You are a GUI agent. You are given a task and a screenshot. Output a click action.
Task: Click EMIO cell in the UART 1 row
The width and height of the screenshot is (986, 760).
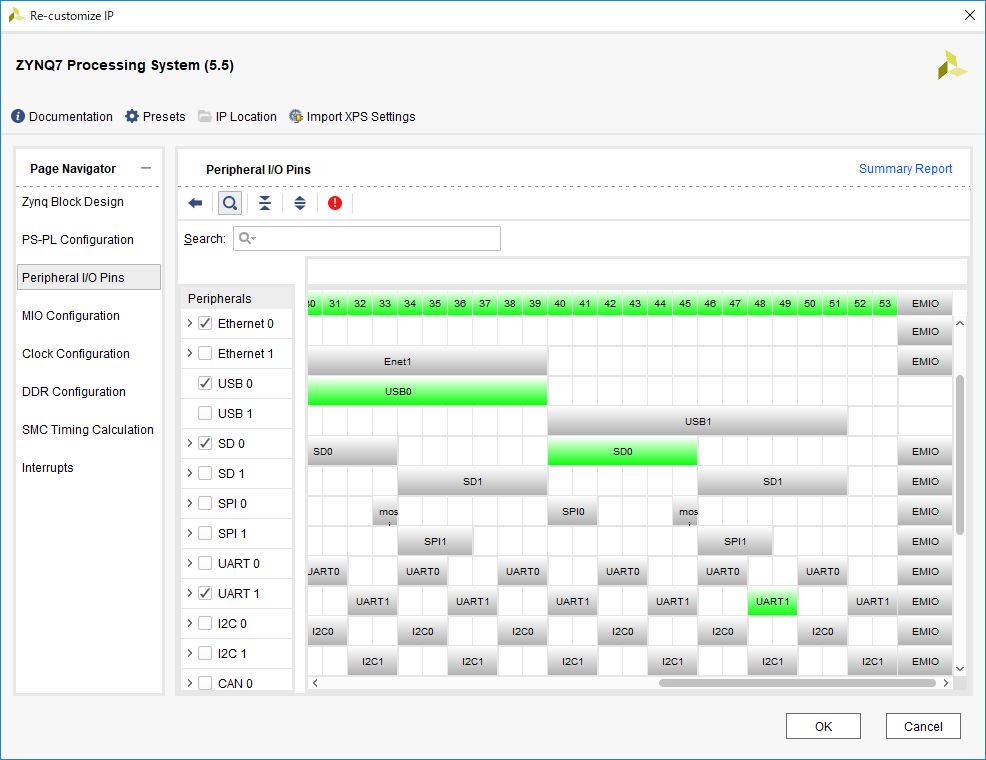pos(925,602)
